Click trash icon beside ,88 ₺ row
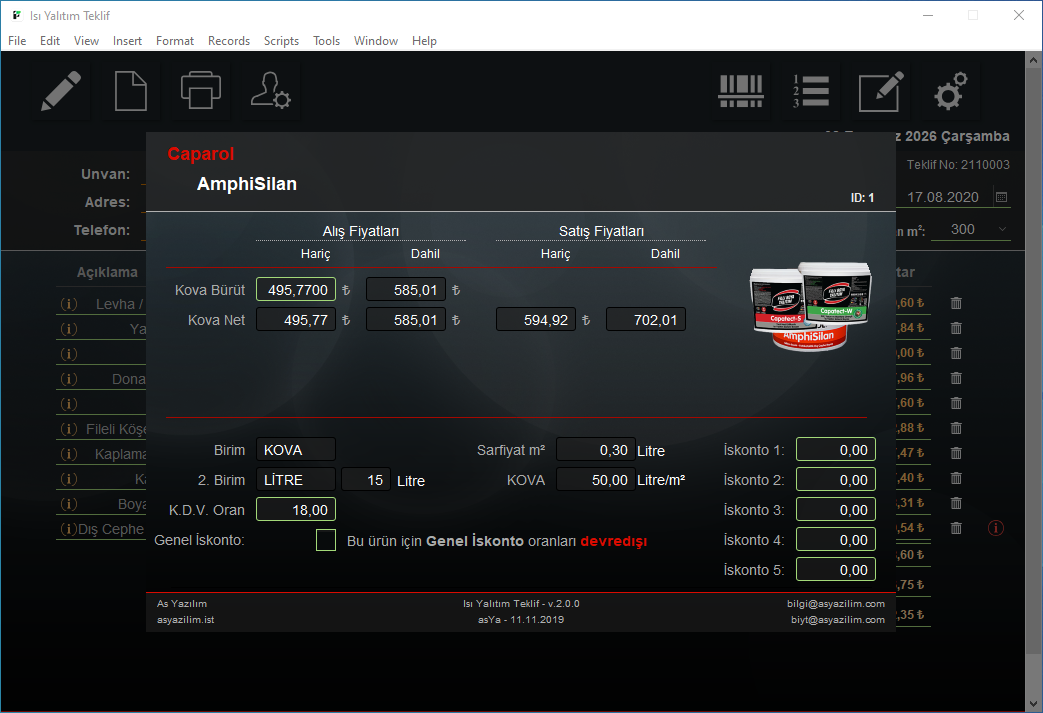1043x713 pixels. click(956, 428)
